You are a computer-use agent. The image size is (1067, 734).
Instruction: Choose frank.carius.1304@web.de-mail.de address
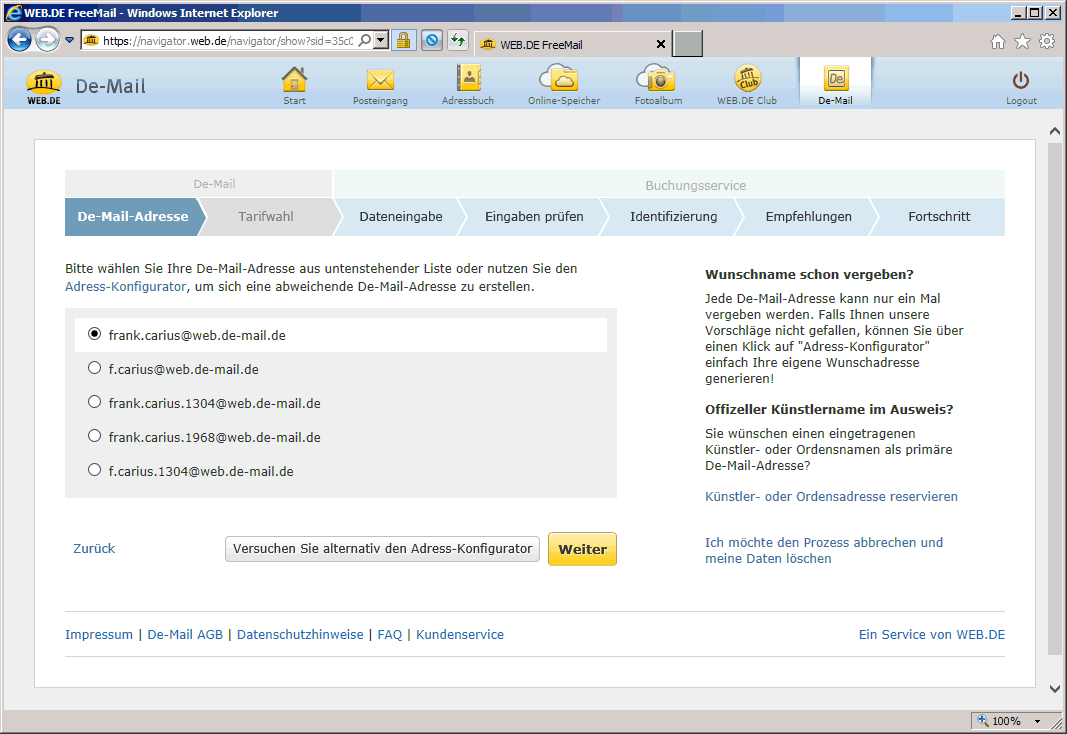click(95, 402)
